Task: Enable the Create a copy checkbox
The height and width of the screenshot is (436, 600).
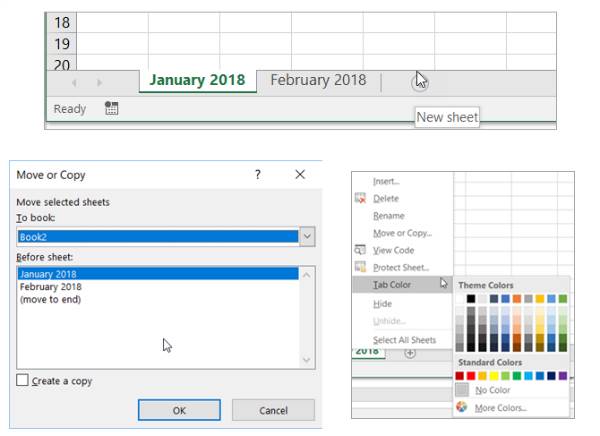Action: [x=22, y=380]
